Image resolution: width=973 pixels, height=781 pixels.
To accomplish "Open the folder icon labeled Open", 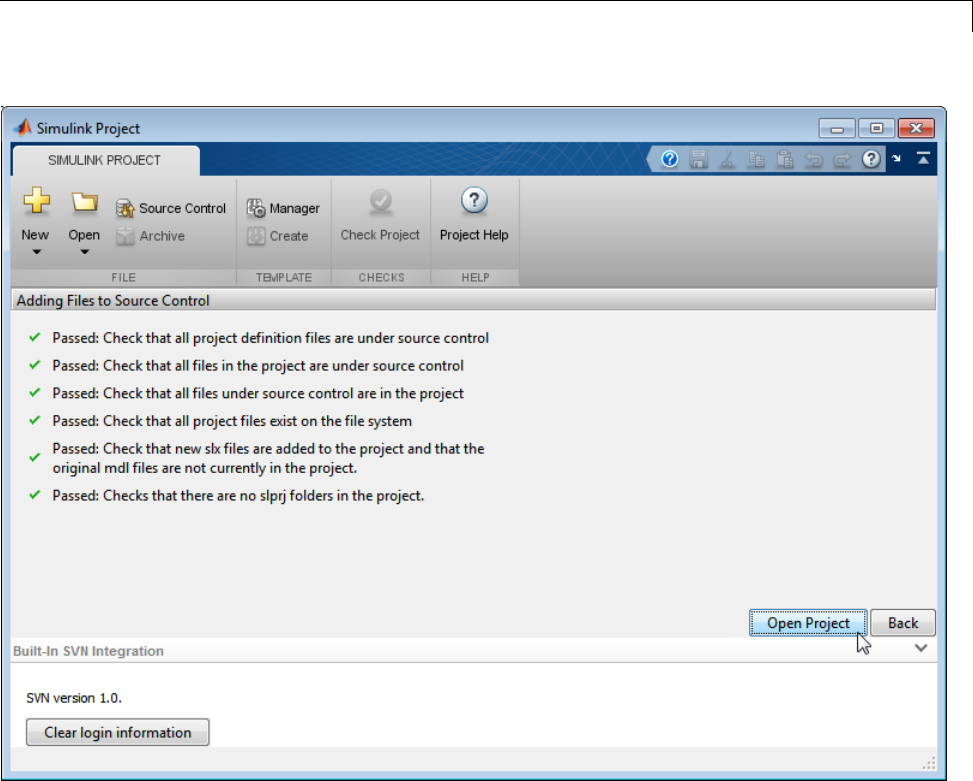I will (84, 202).
